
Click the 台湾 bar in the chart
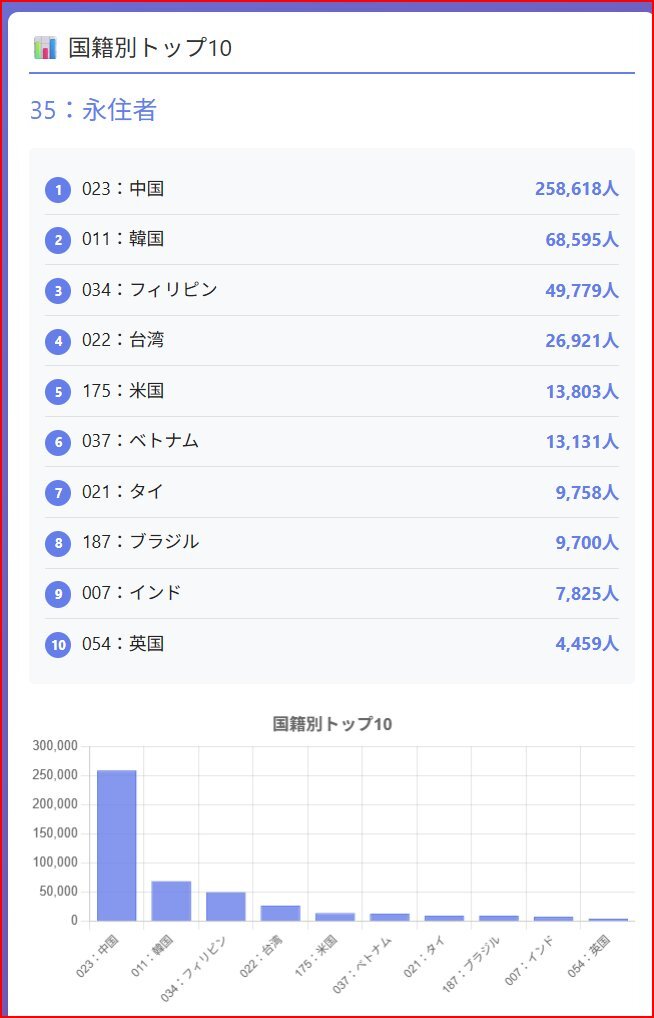tap(280, 912)
